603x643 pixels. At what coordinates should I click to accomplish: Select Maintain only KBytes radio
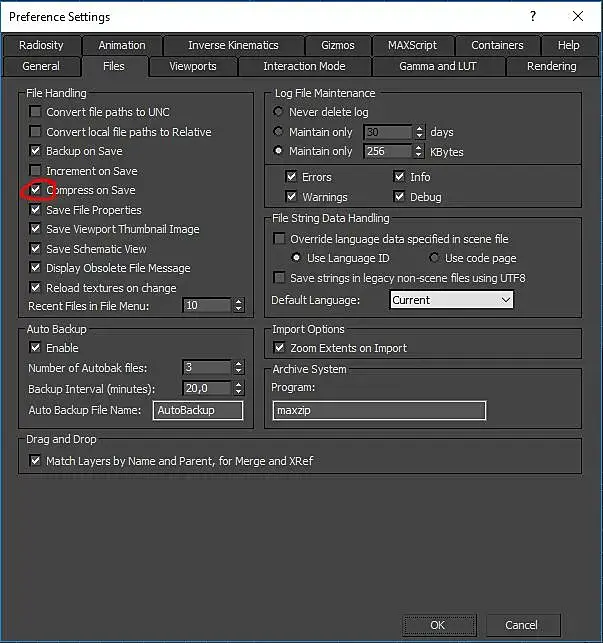278,151
